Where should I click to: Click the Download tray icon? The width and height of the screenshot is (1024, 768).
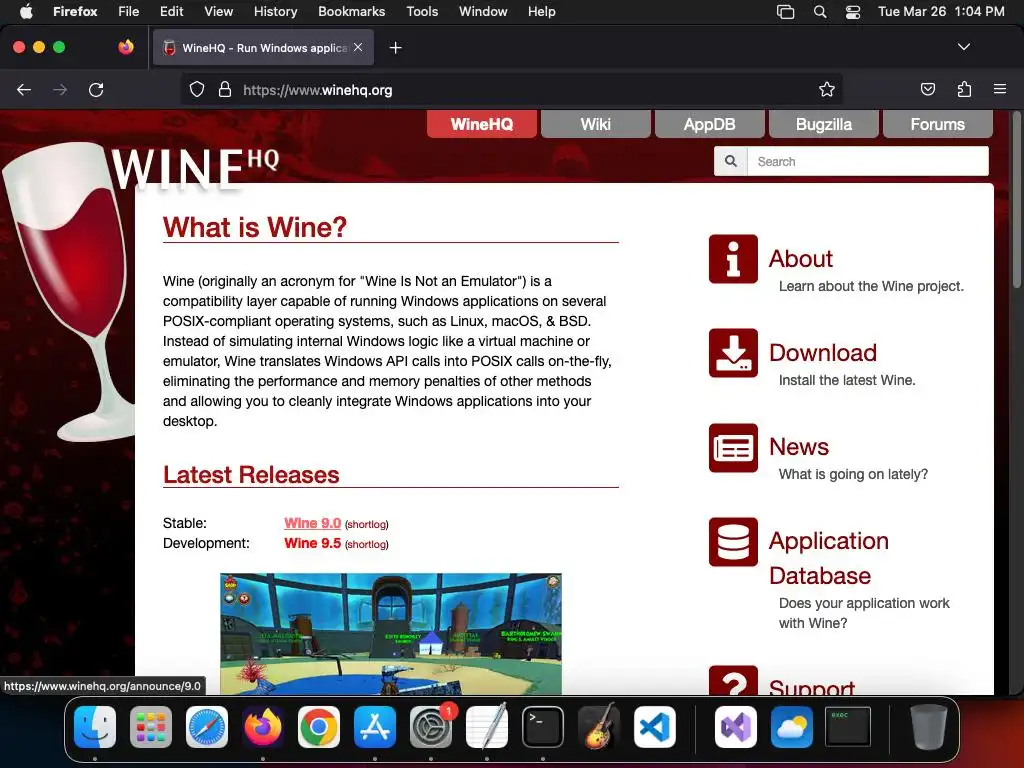[733, 353]
